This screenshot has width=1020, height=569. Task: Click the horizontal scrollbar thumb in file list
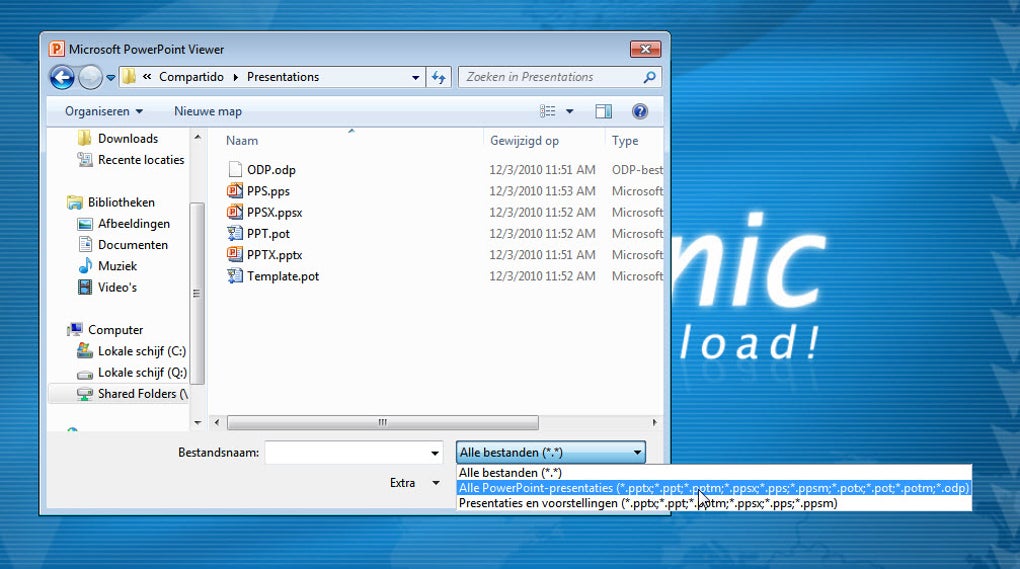[382, 423]
